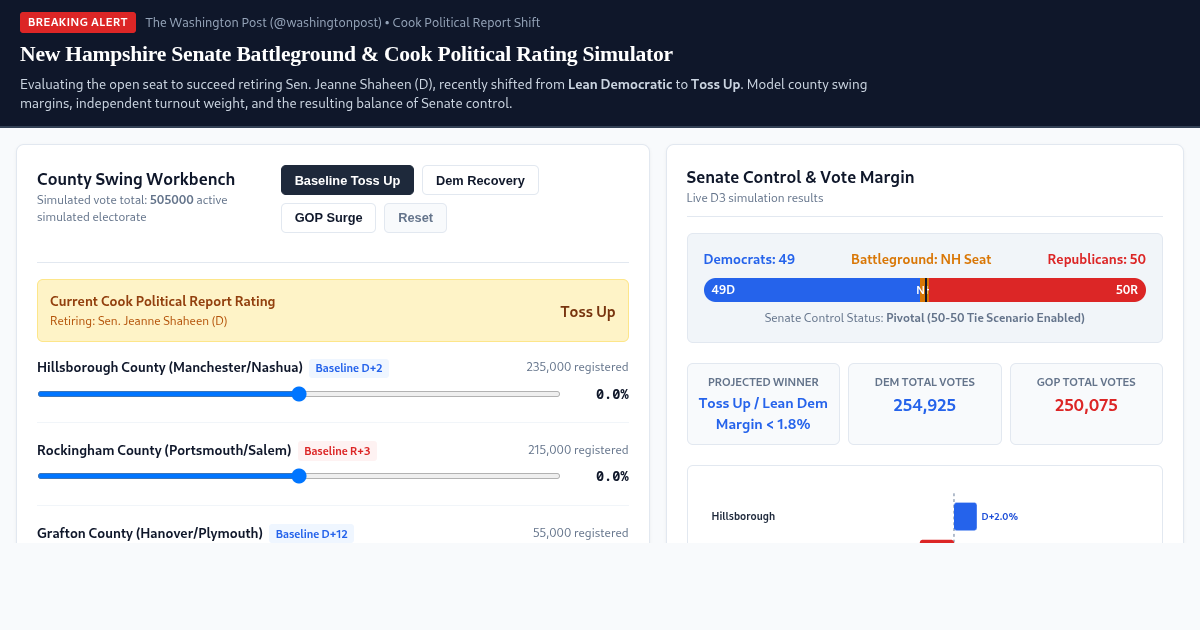Apply the GOP Surge preset
This screenshot has height=630, width=1200.
tap(328, 218)
